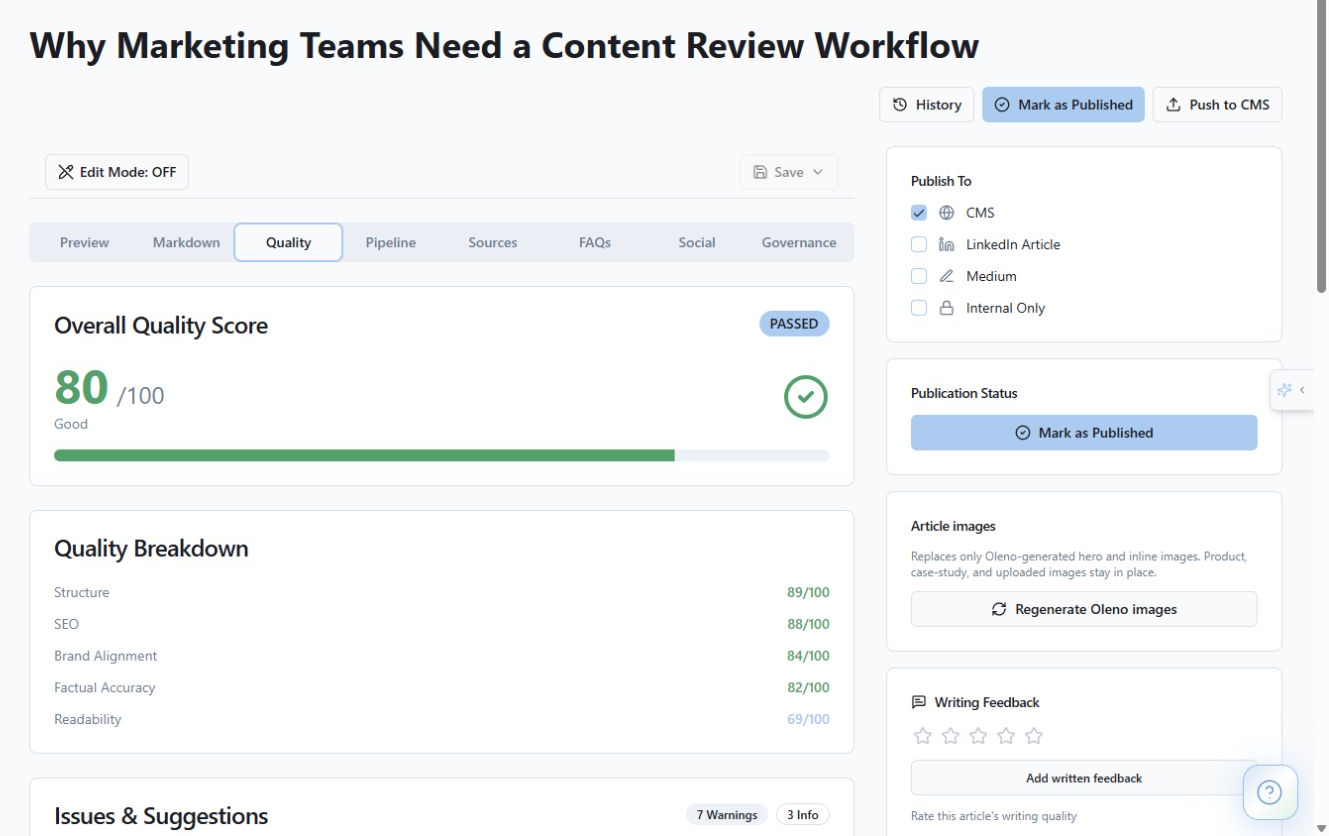
Task: Click the Writing Feedback comment icon
Action: point(919,702)
